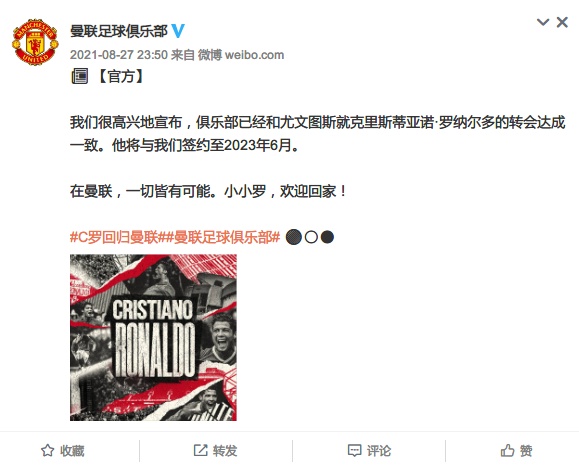Click the weibo.com source link
Screen dimensions: 579x468
pos(254,55)
